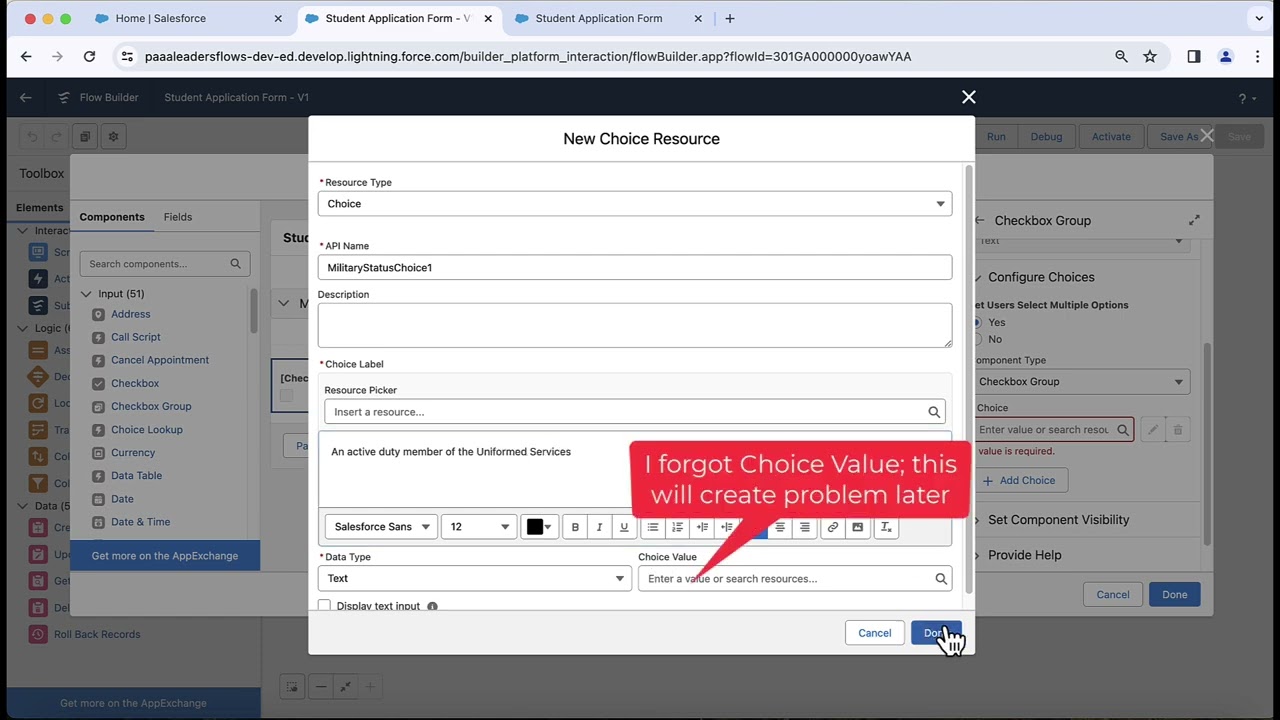Screen dimensions: 1280x720
Task: Insert a link in the Choice Label editor
Action: 833,527
